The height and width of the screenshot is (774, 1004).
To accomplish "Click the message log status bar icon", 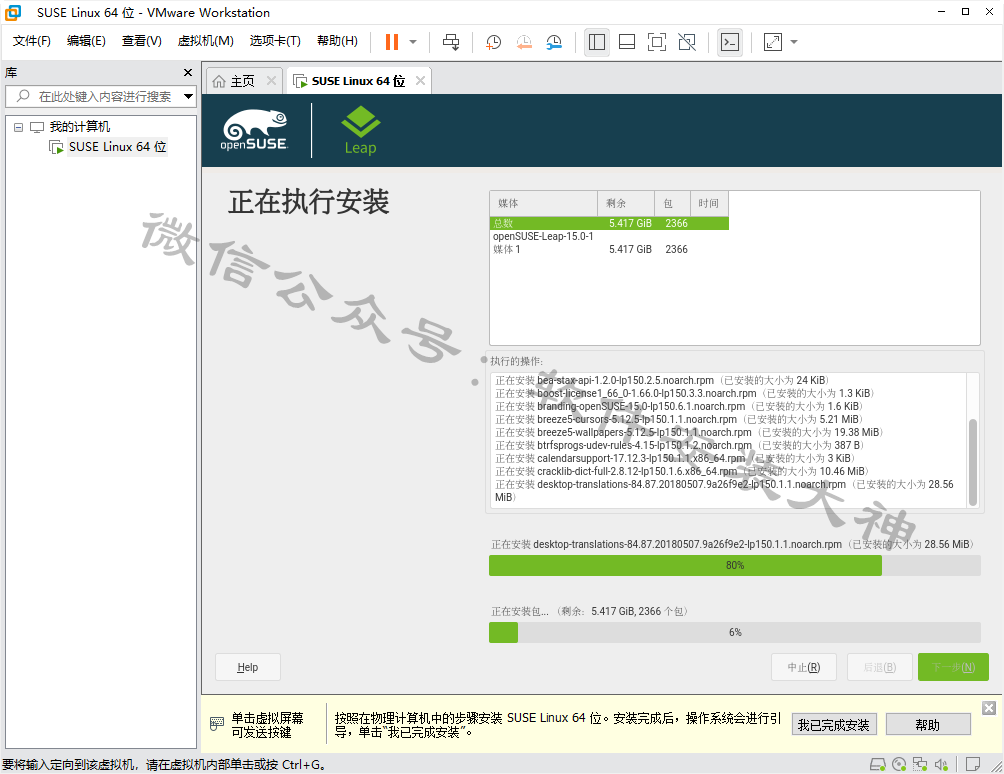I will tap(973, 764).
